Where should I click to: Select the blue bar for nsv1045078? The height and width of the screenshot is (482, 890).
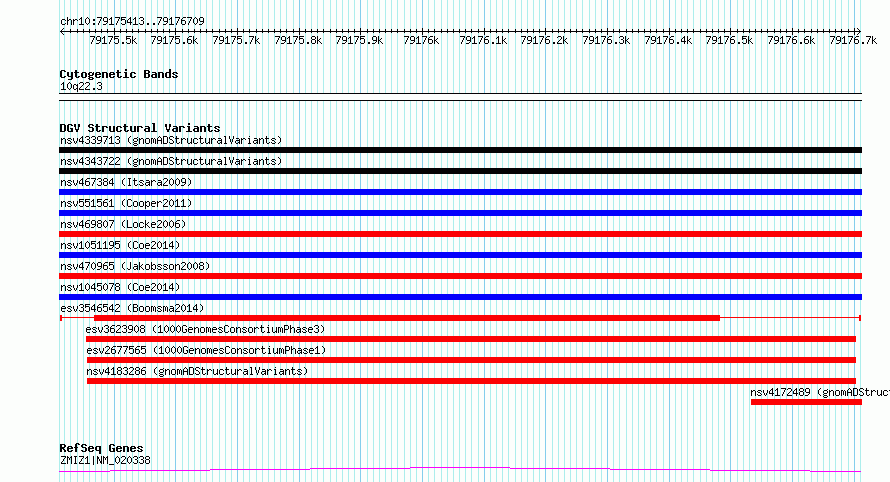[460, 297]
